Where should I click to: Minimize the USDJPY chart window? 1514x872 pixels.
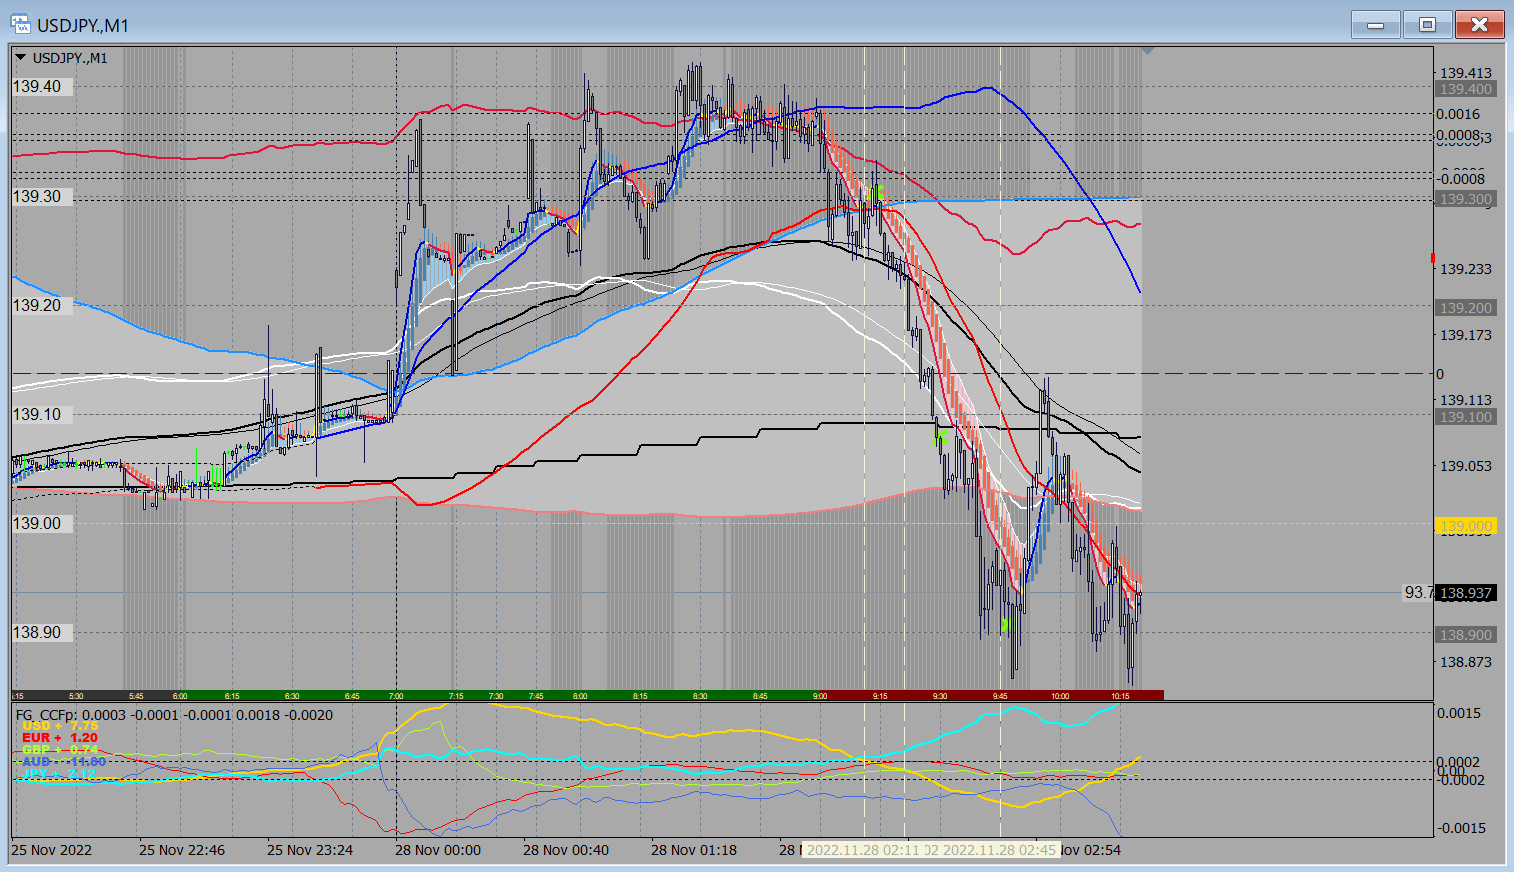pos(1376,25)
